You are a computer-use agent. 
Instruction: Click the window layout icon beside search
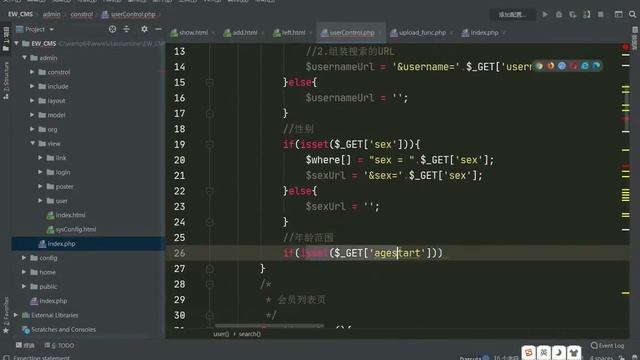618,14
